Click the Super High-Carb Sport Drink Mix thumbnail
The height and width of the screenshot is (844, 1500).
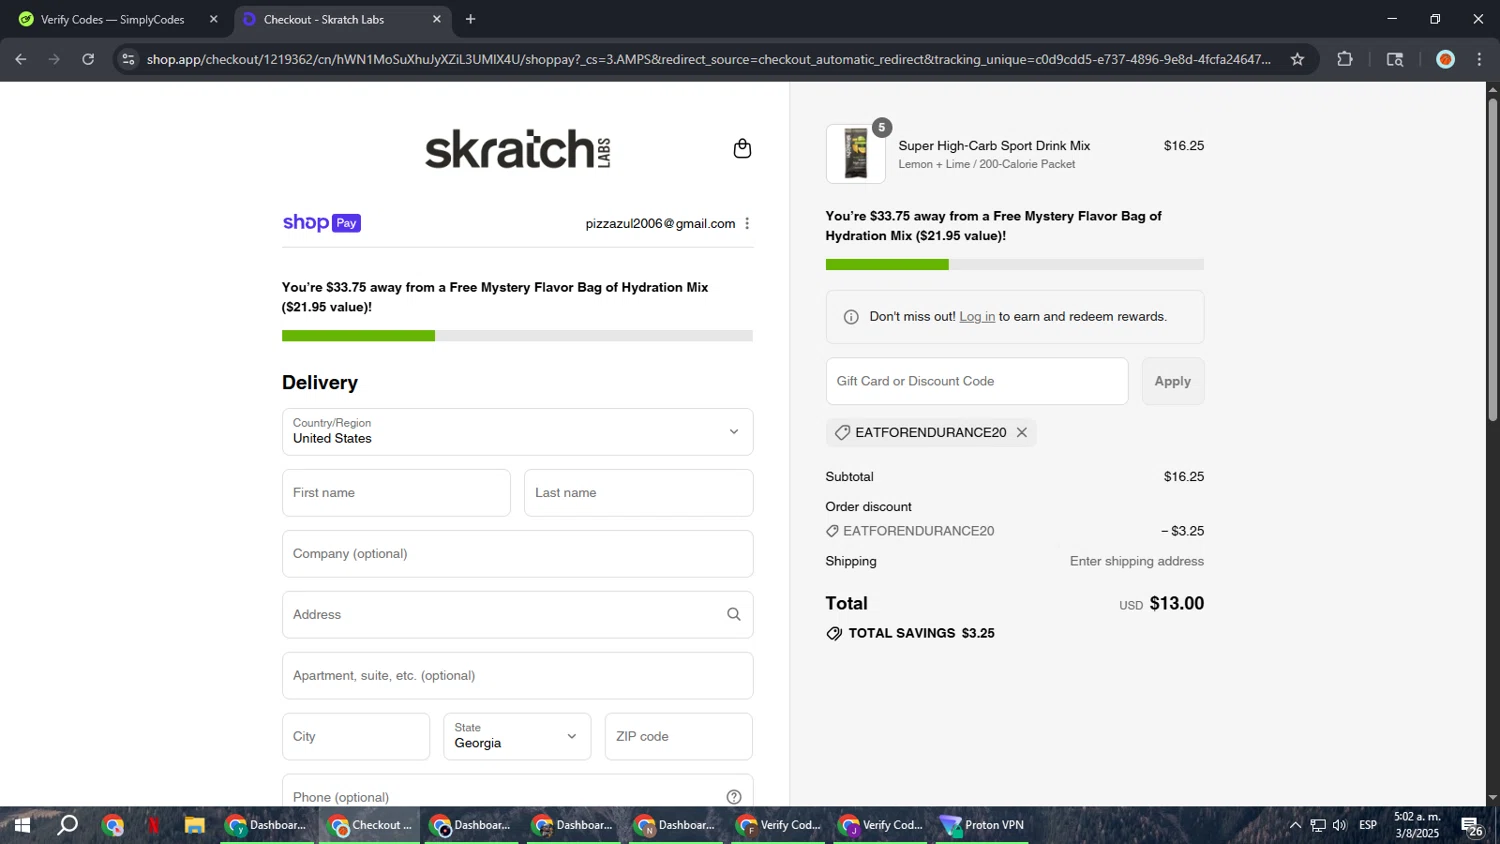coord(855,154)
